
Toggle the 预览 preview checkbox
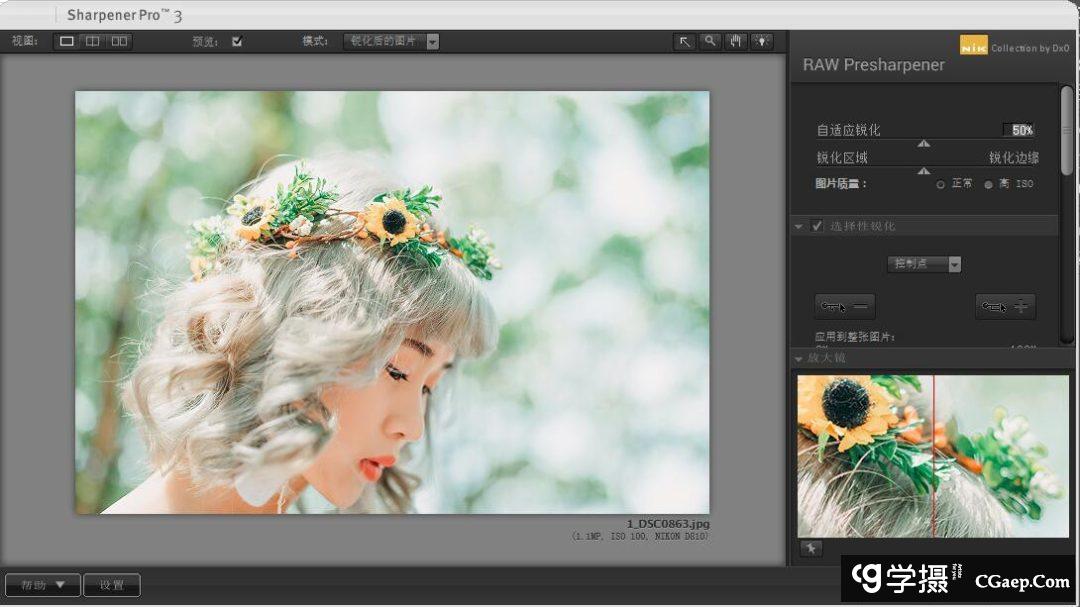(x=237, y=41)
